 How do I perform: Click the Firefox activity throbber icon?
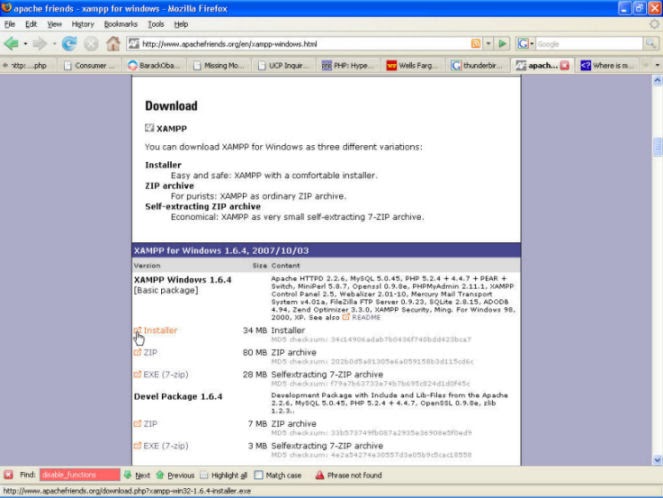(654, 24)
